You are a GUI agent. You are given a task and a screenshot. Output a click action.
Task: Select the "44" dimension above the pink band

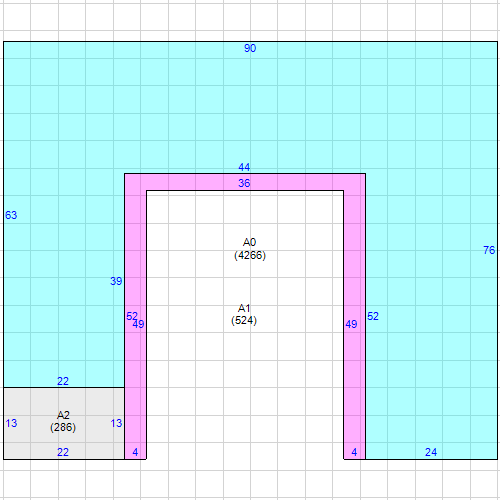[x=244, y=167]
